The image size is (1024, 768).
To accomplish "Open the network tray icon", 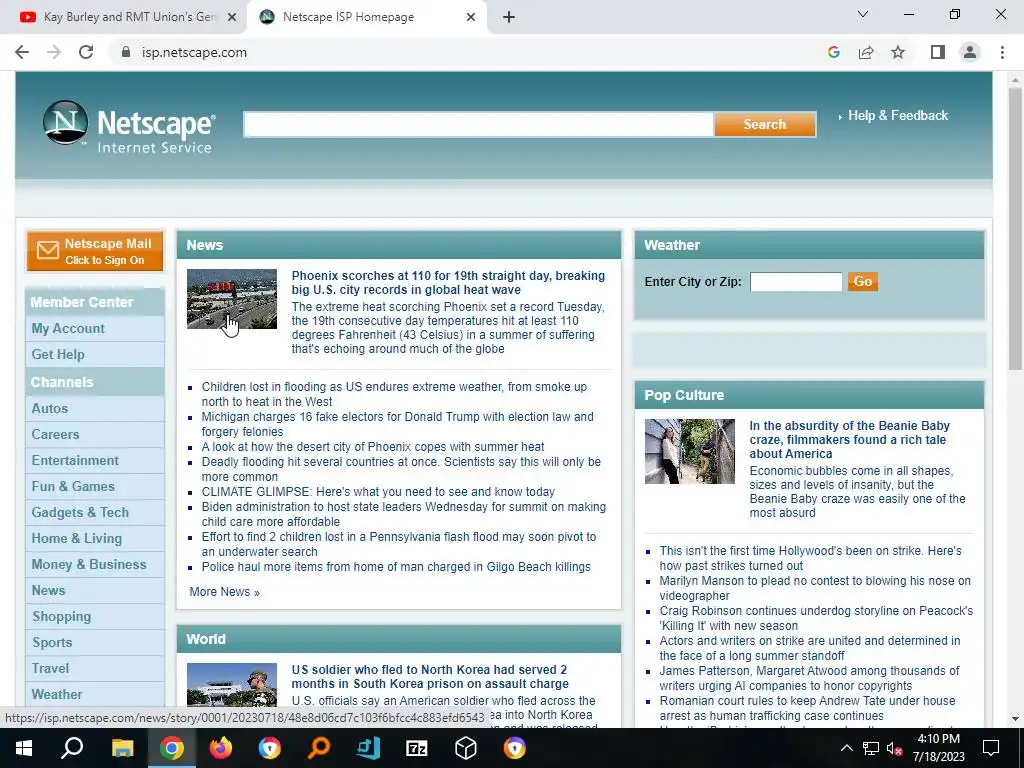I will coord(870,748).
